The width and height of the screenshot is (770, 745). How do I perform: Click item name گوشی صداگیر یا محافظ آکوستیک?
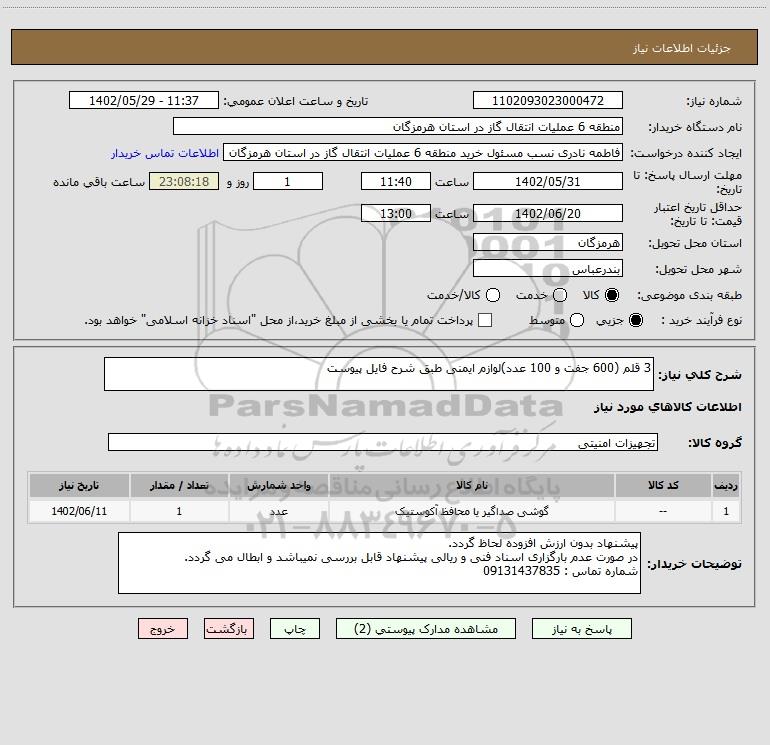coord(471,511)
